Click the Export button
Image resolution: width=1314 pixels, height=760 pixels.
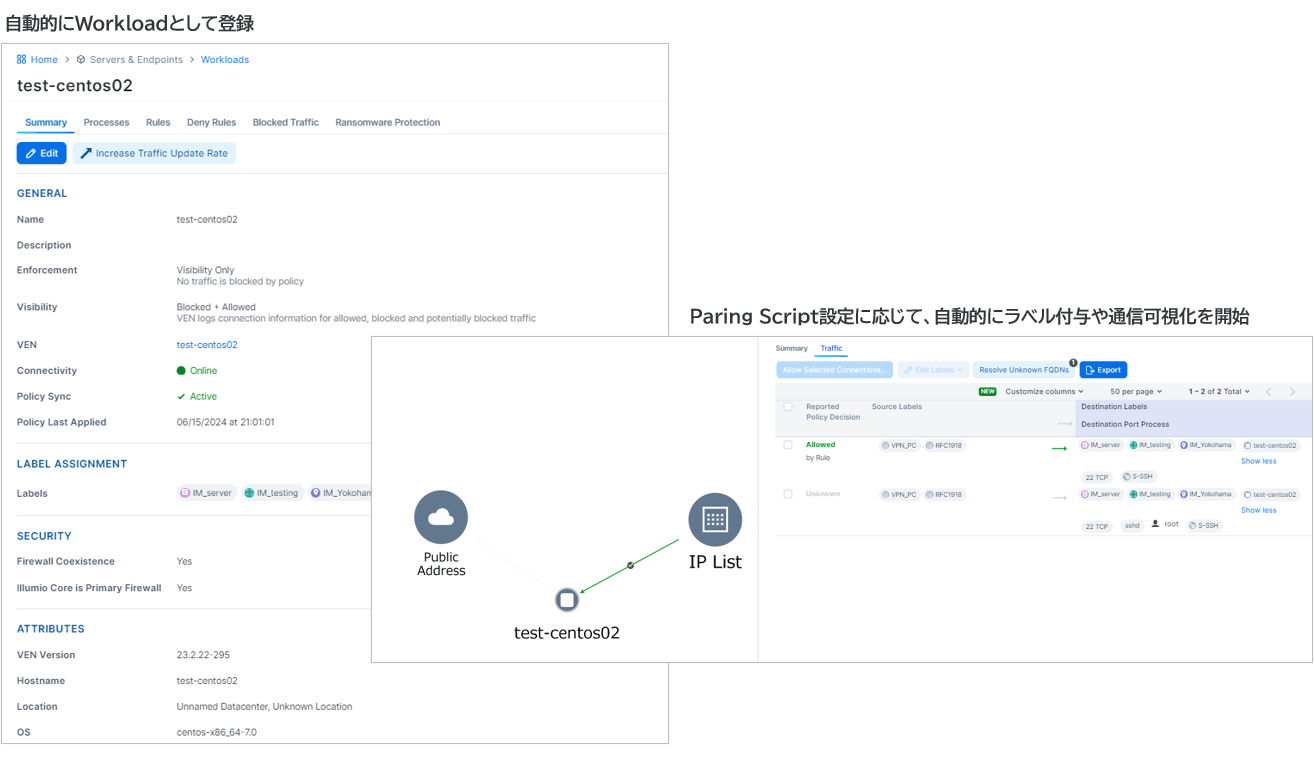coord(1103,370)
